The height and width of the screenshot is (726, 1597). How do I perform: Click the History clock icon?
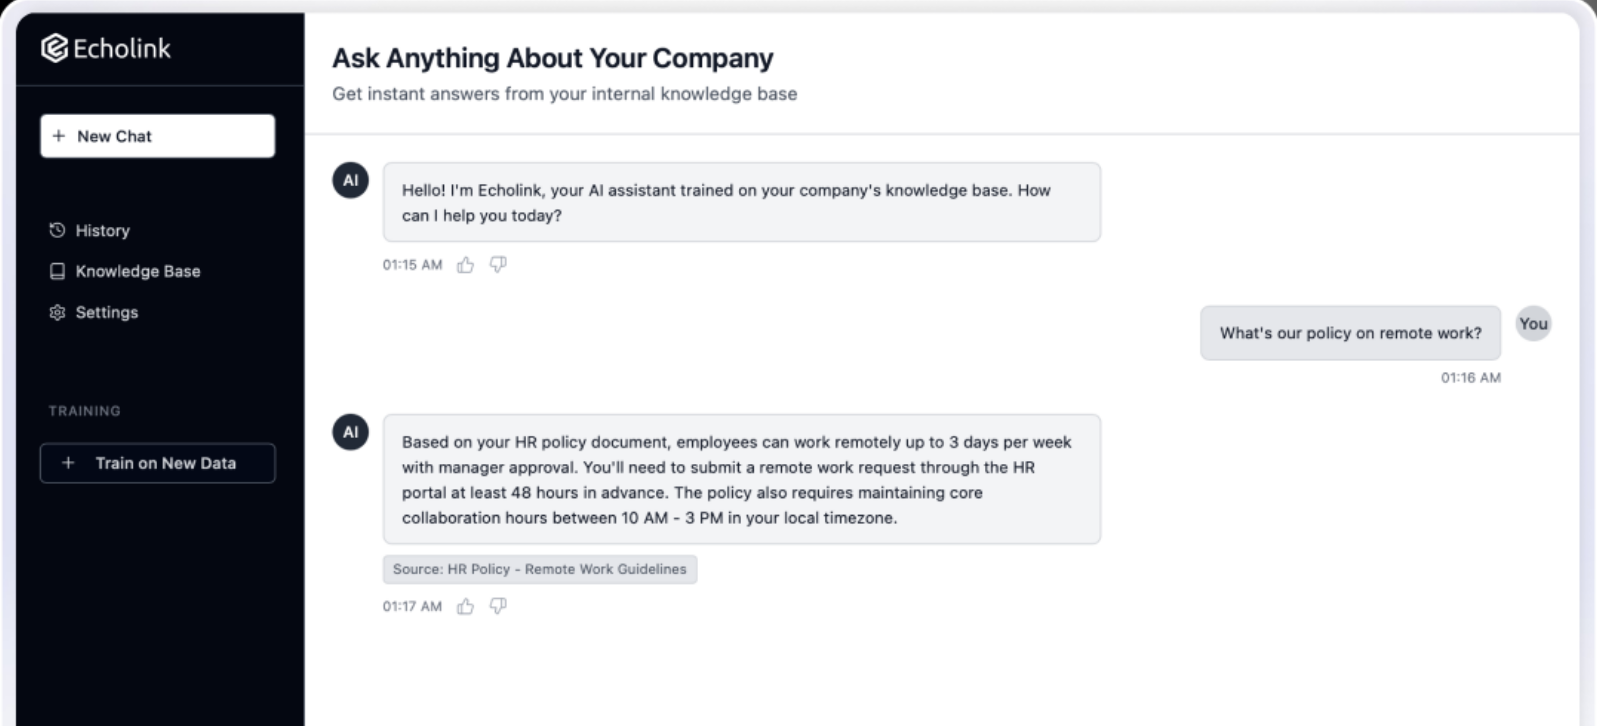click(57, 230)
